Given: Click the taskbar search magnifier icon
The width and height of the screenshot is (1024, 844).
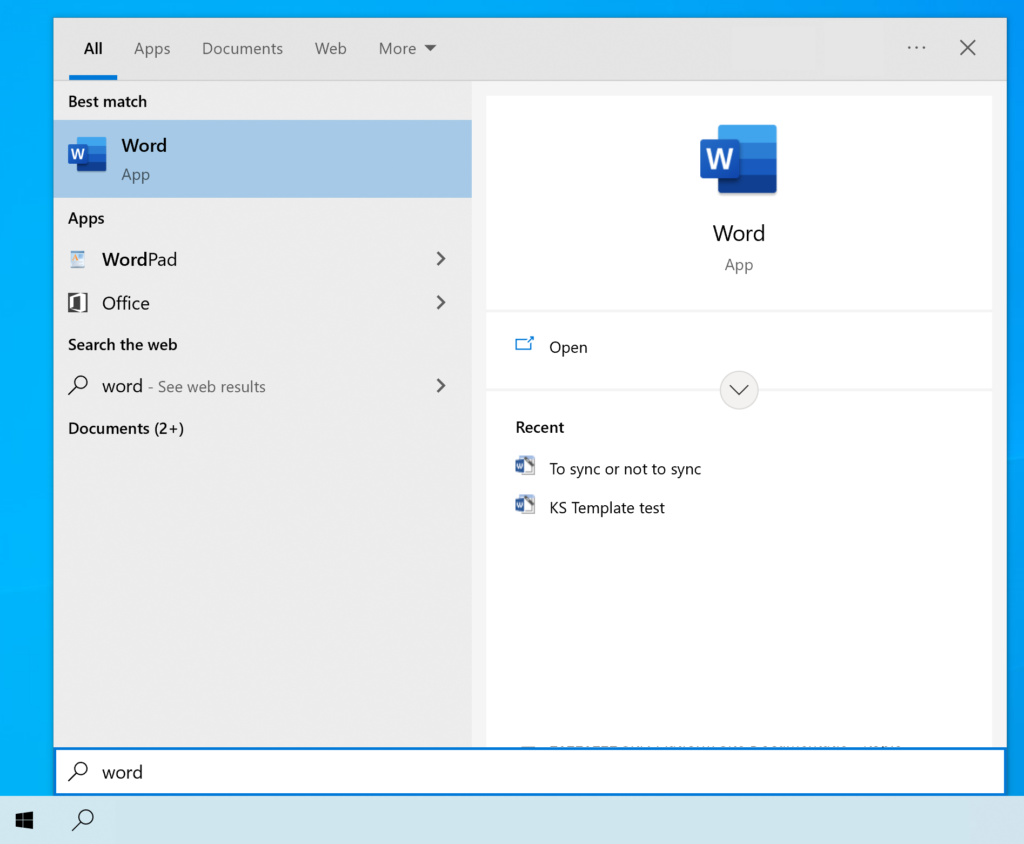Looking at the screenshot, I should click(83, 820).
